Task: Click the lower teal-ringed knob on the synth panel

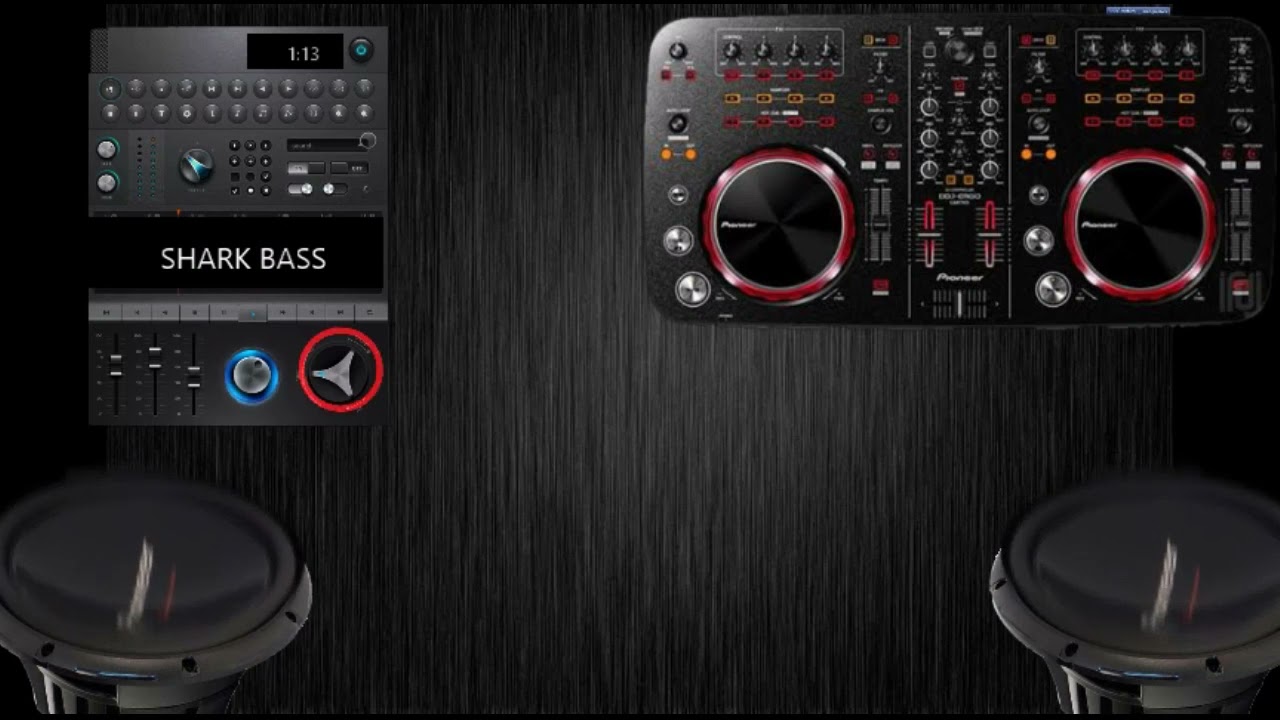Action: click(x=106, y=183)
